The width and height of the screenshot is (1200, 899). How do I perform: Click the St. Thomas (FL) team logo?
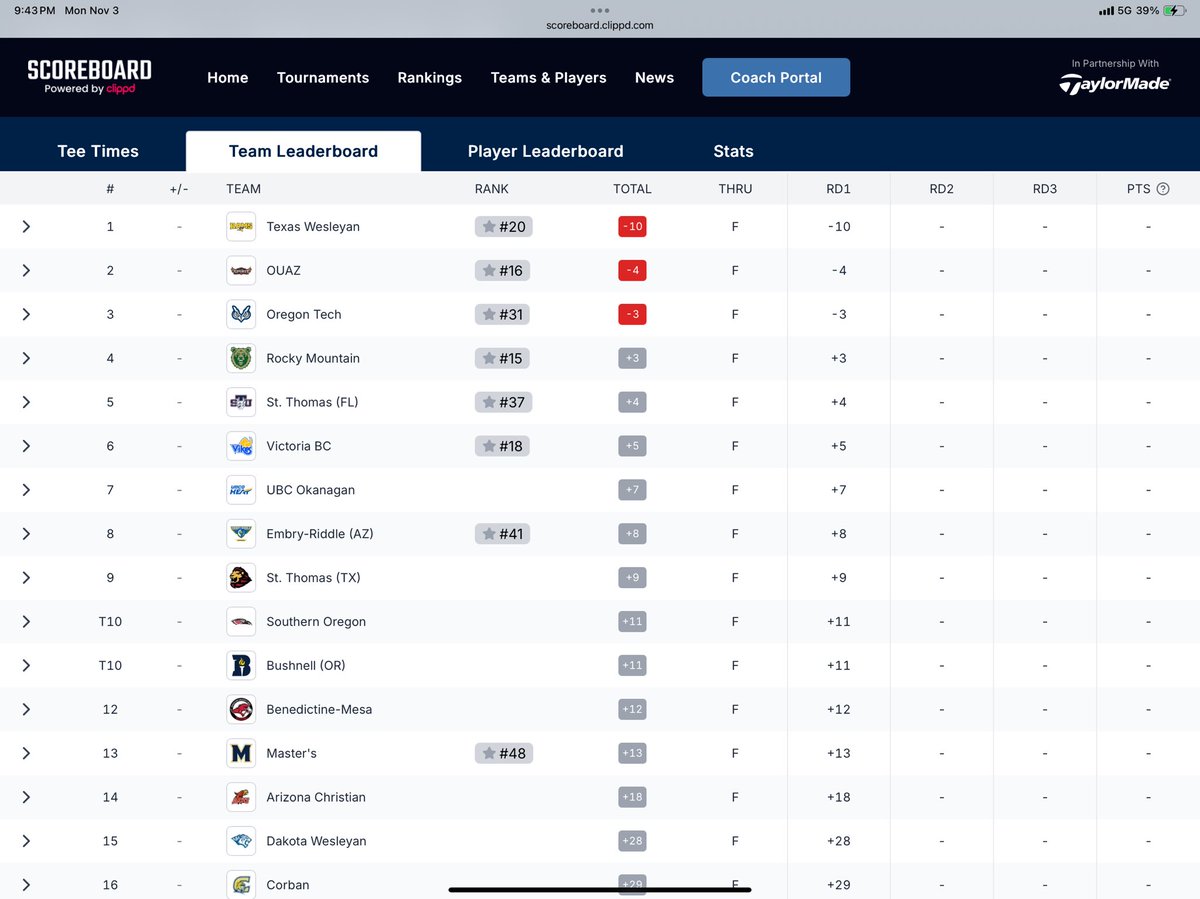(241, 403)
